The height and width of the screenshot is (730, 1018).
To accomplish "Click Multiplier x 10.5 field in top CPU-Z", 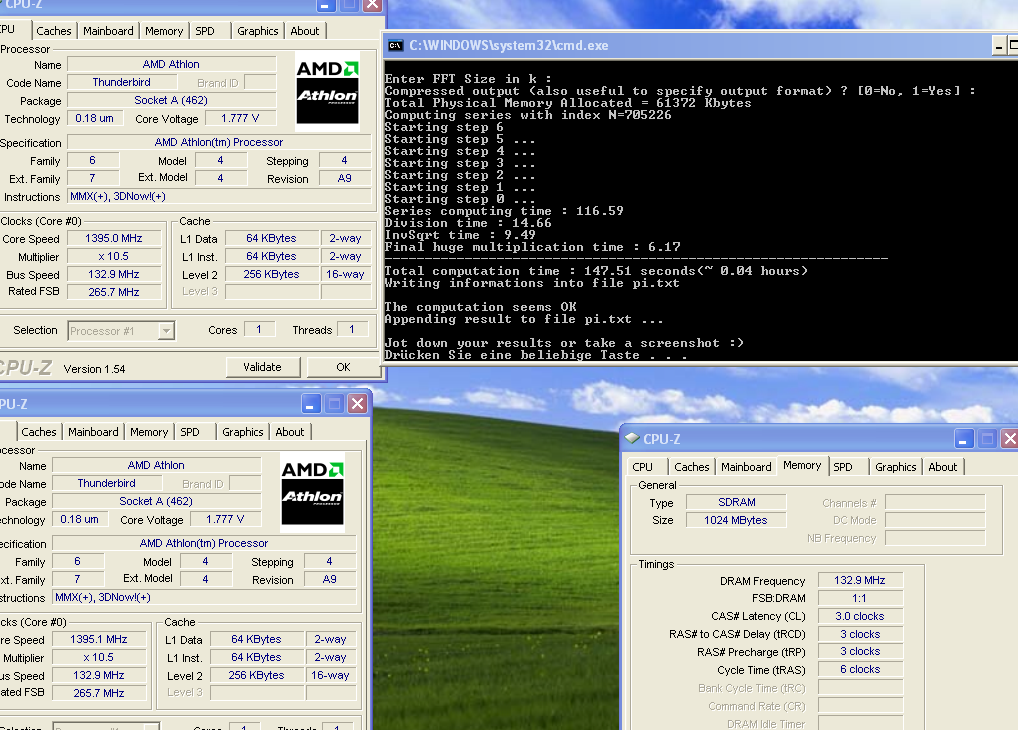I will (x=114, y=257).
